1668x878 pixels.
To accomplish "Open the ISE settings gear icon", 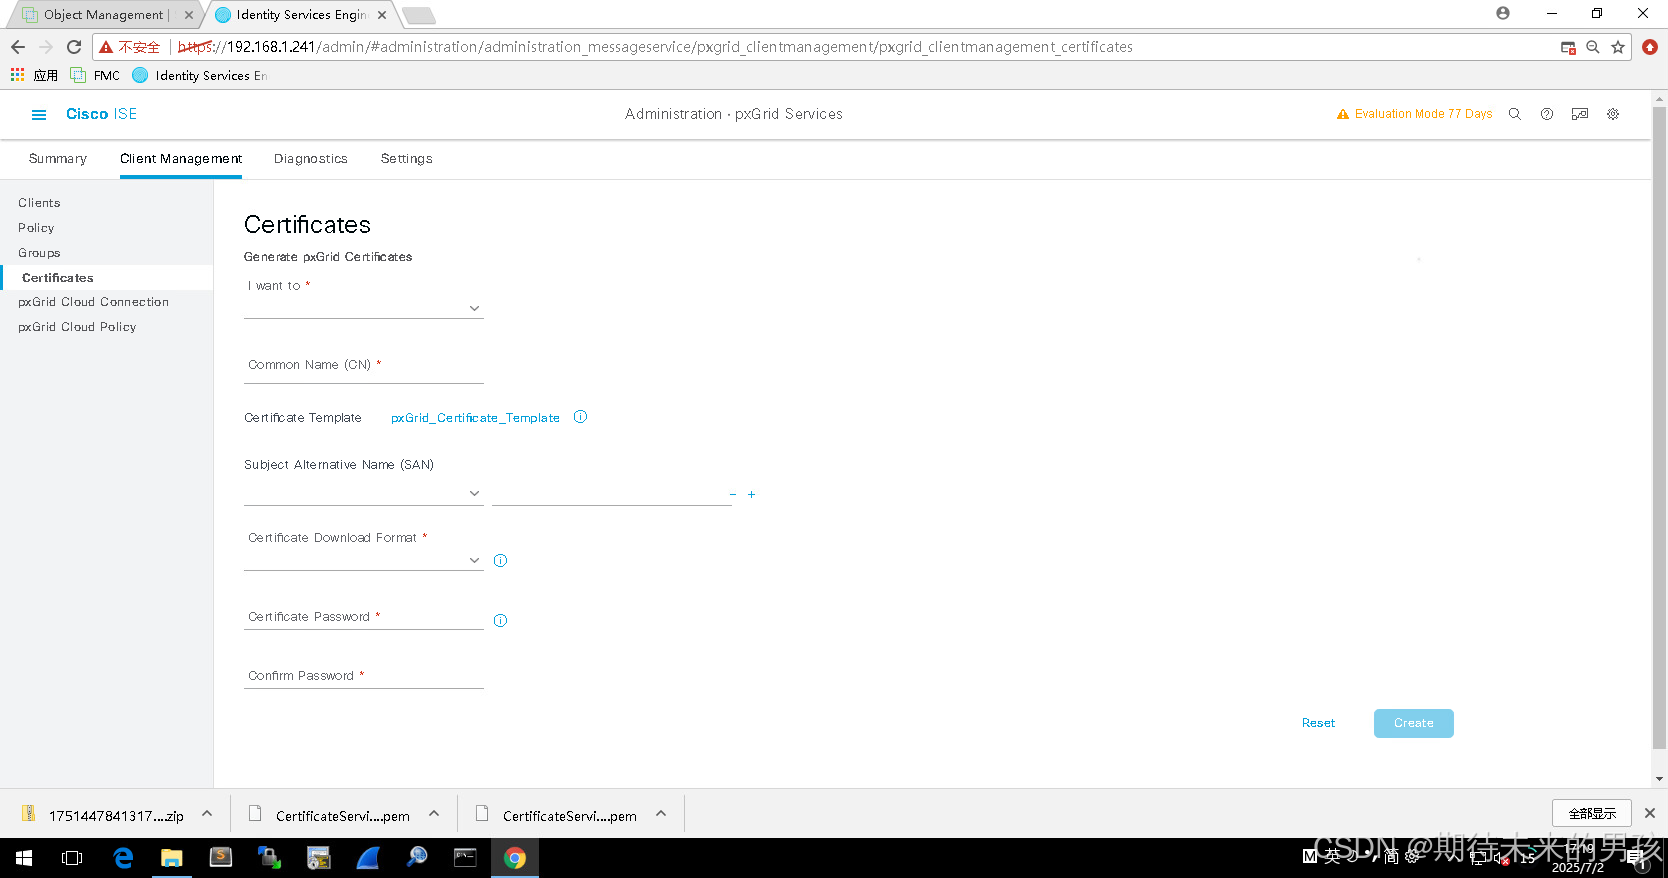I will [1613, 114].
